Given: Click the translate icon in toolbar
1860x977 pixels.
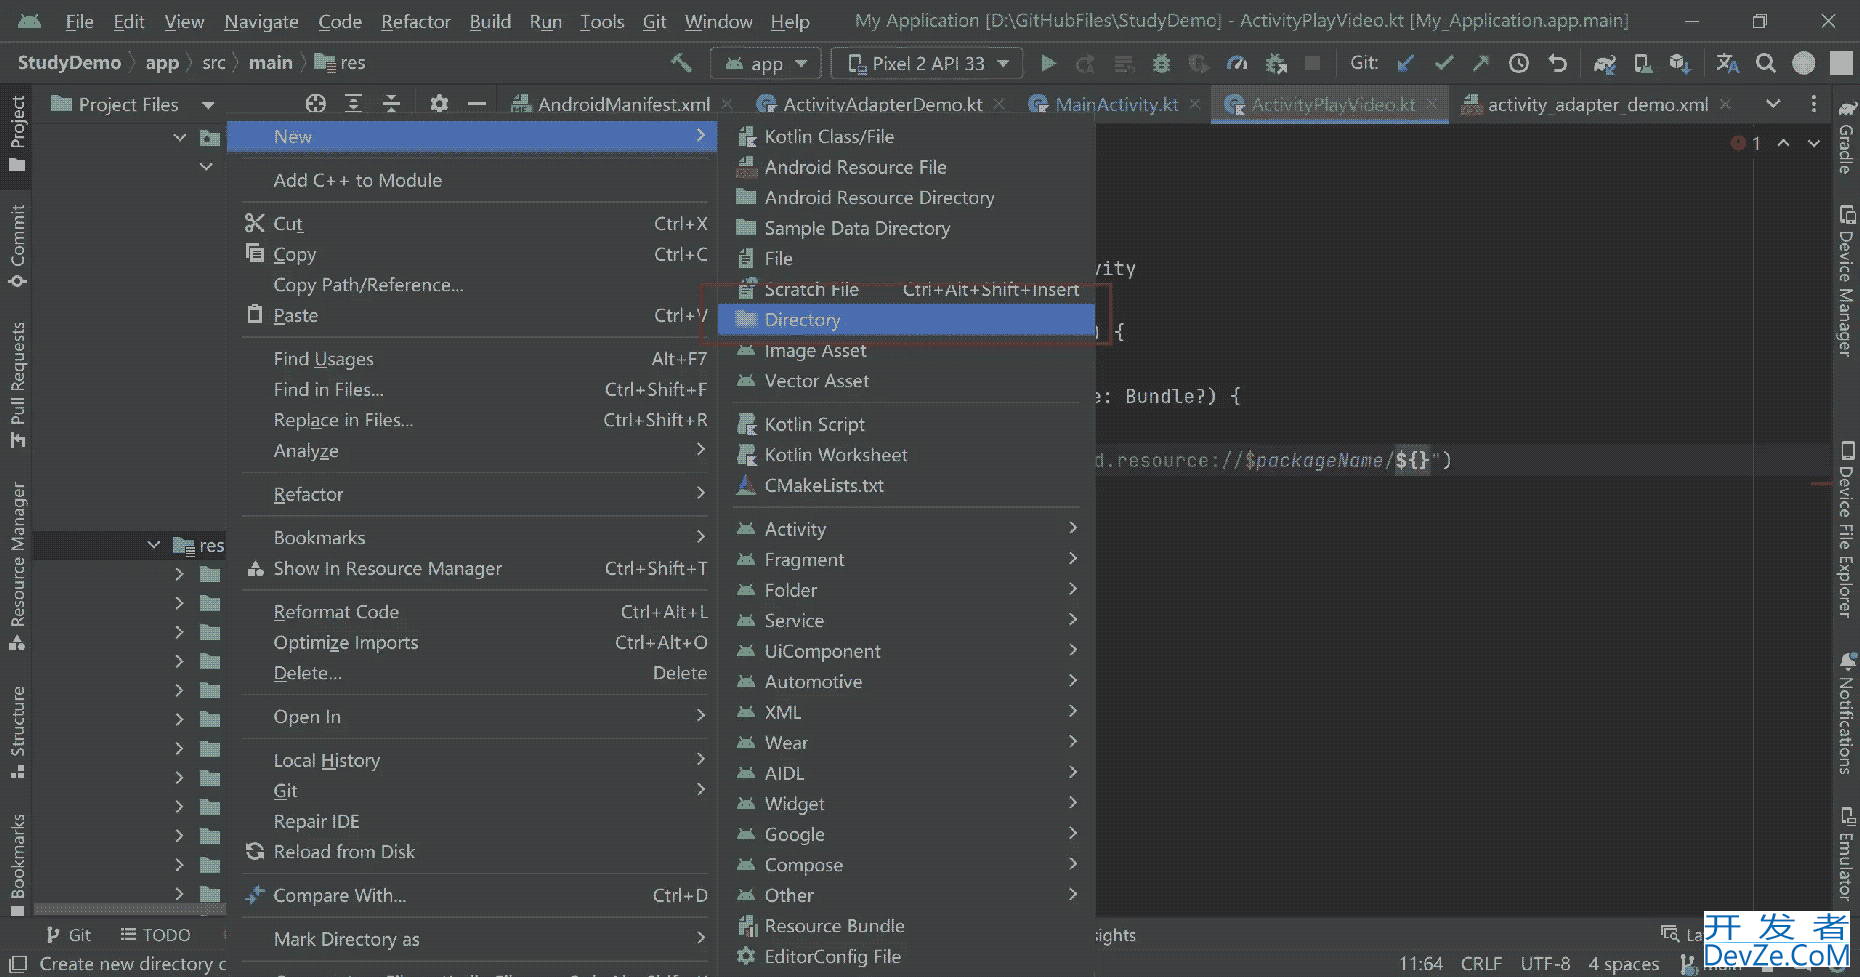Looking at the screenshot, I should [1728, 63].
